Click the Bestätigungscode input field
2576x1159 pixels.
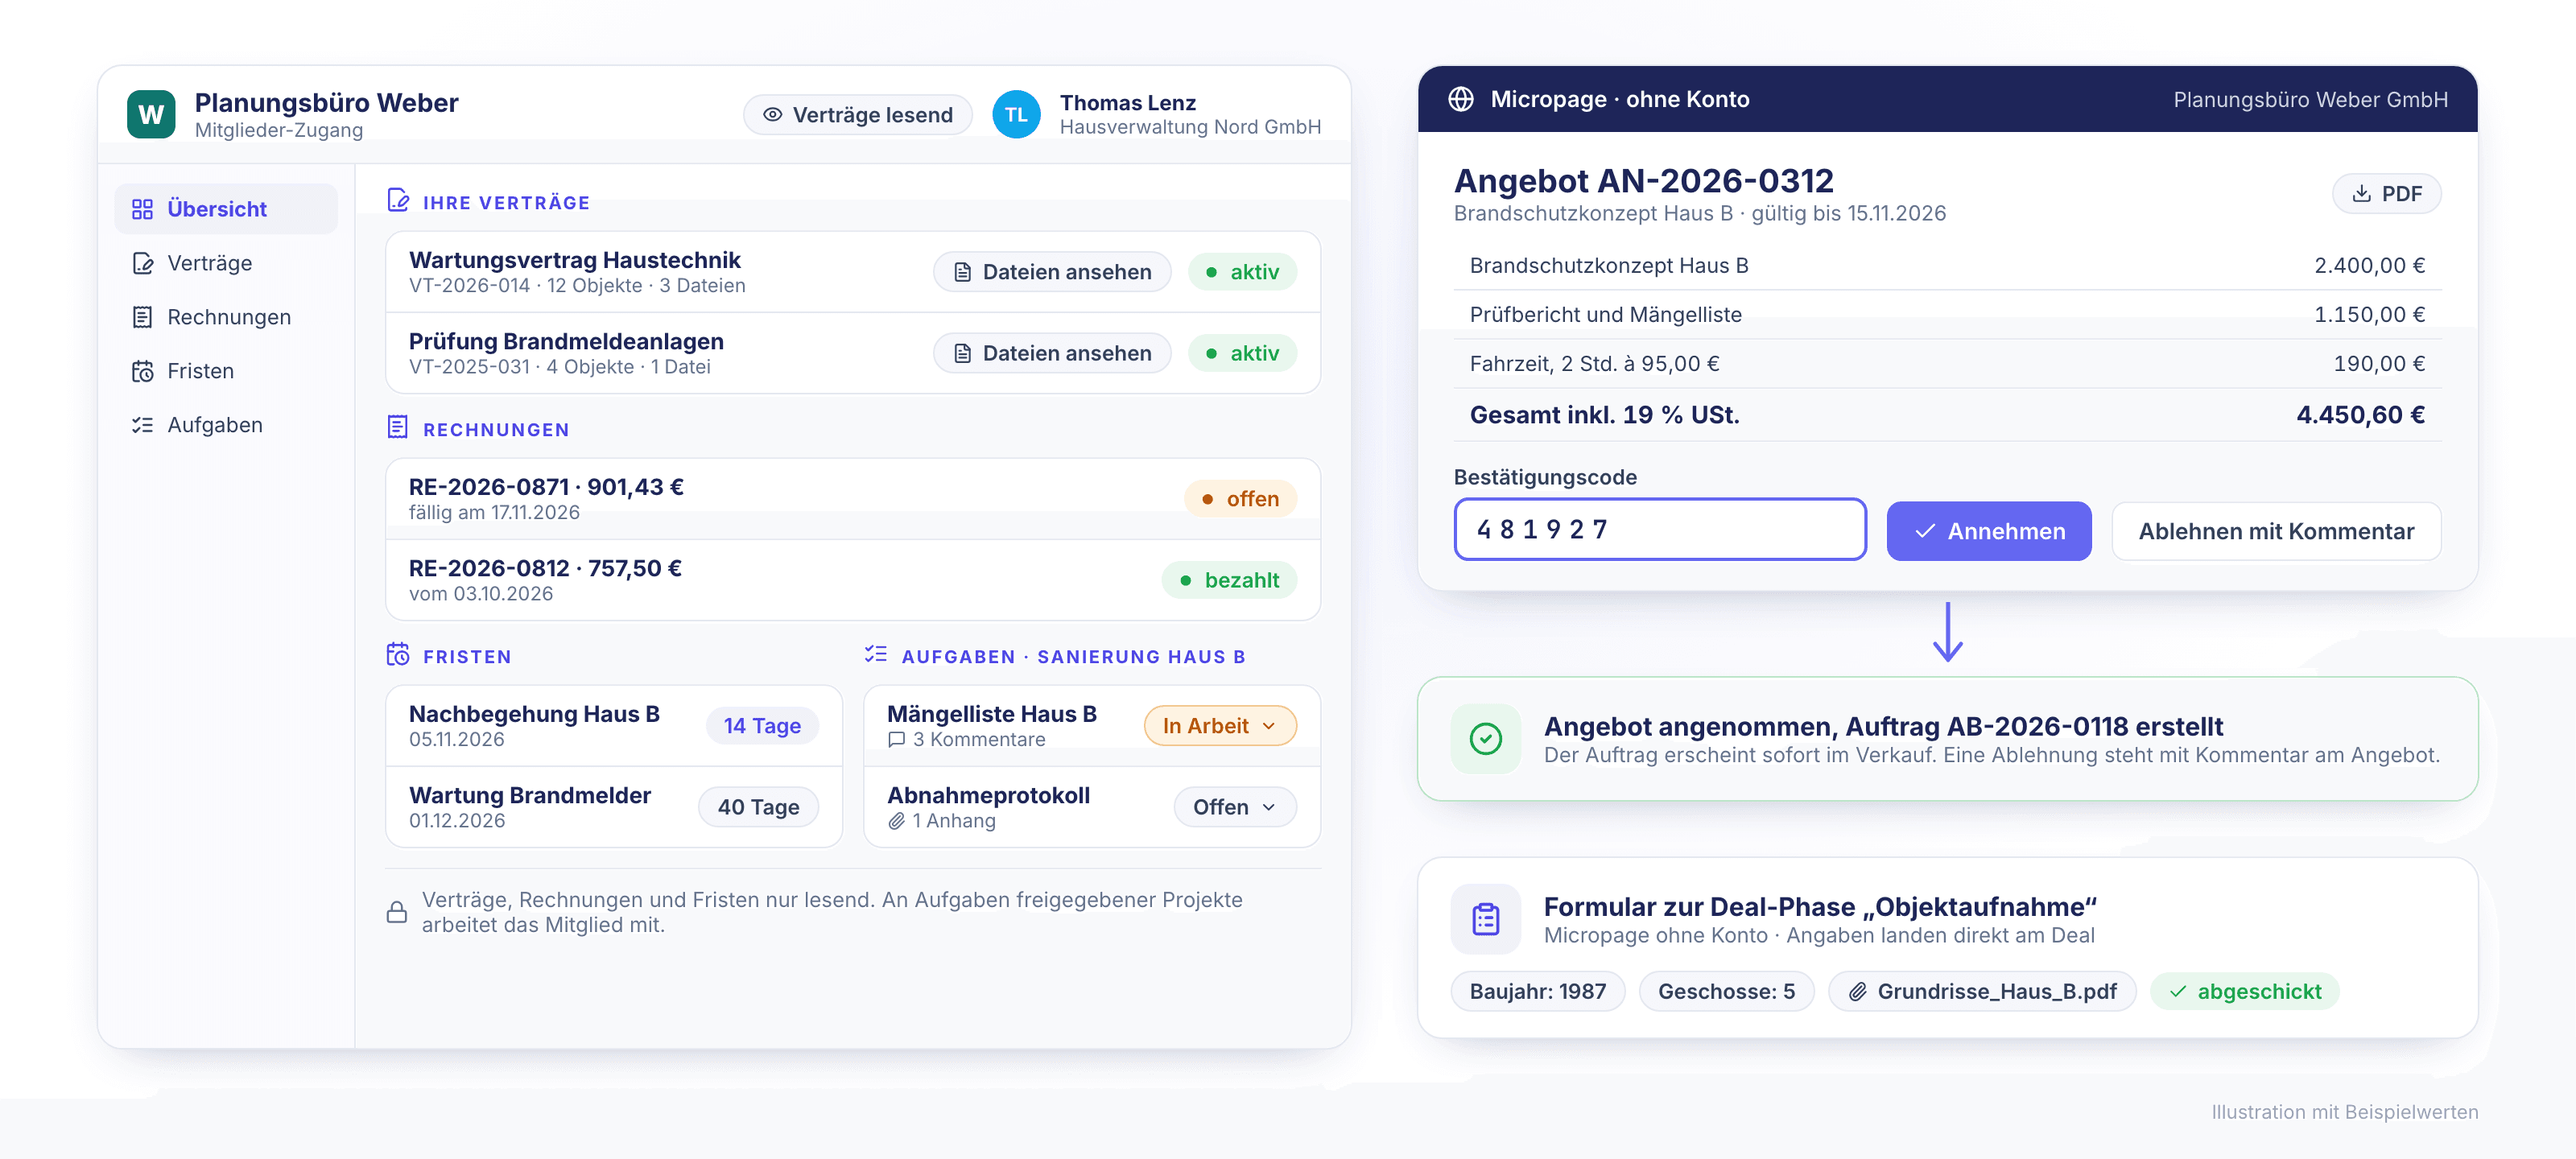point(1660,529)
